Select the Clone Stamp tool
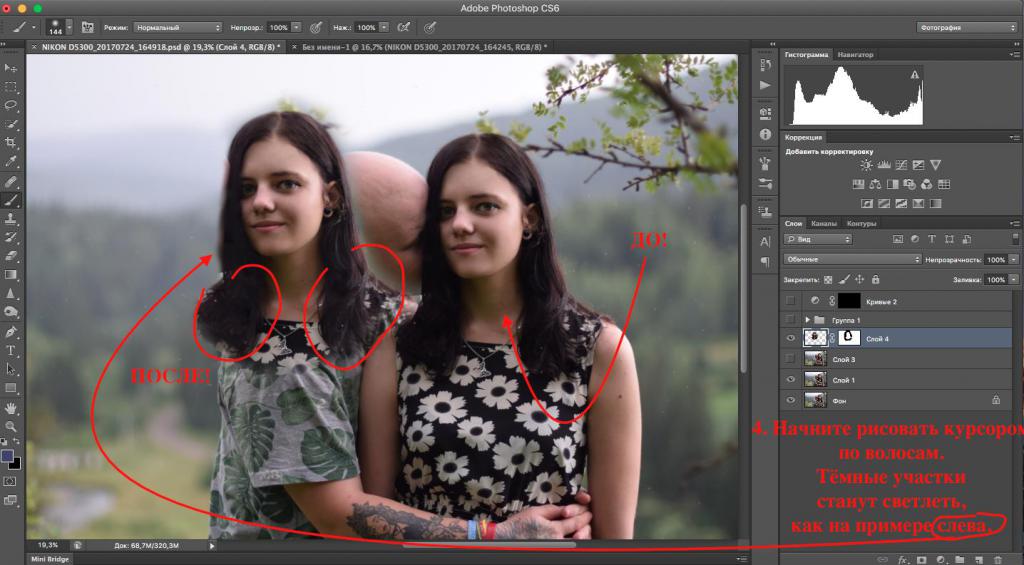The image size is (1024, 565). 10,218
